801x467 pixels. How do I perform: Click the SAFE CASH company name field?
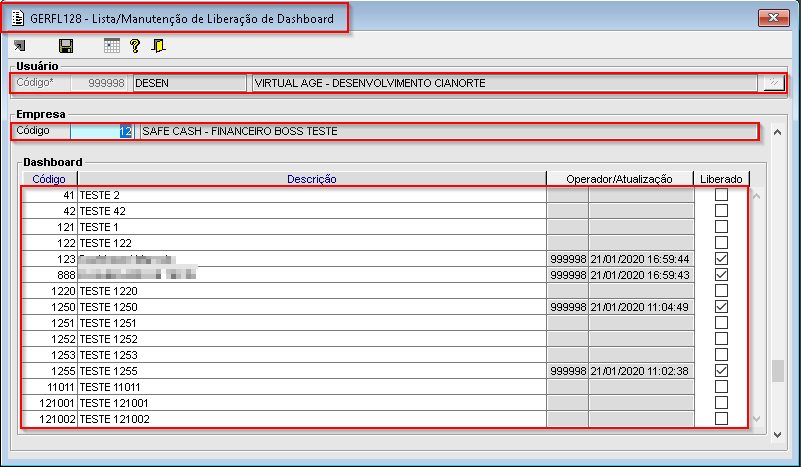click(449, 131)
